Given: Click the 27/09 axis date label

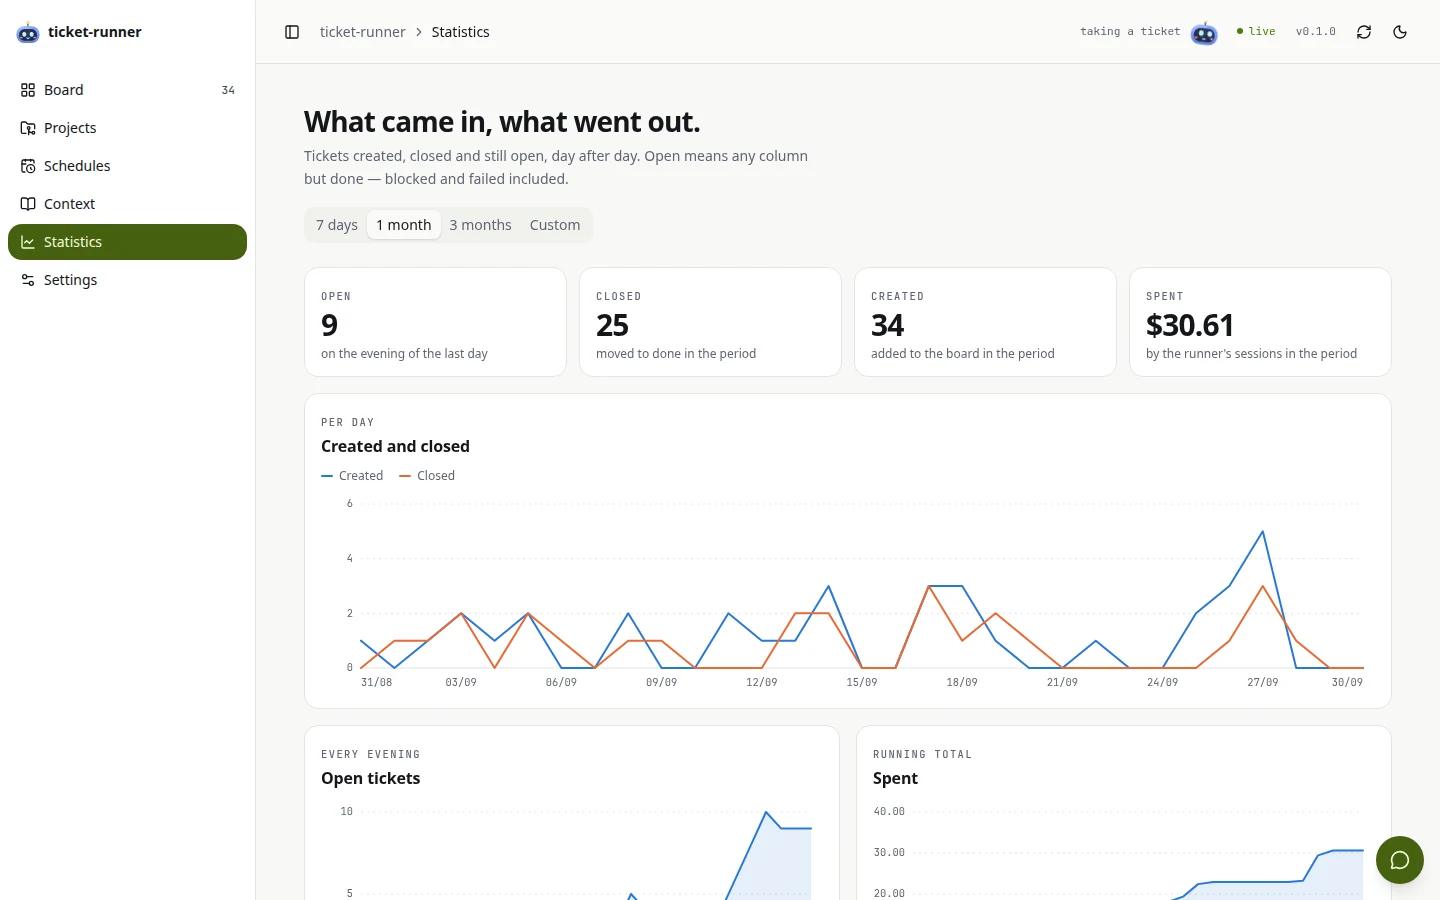Looking at the screenshot, I should point(1262,682).
